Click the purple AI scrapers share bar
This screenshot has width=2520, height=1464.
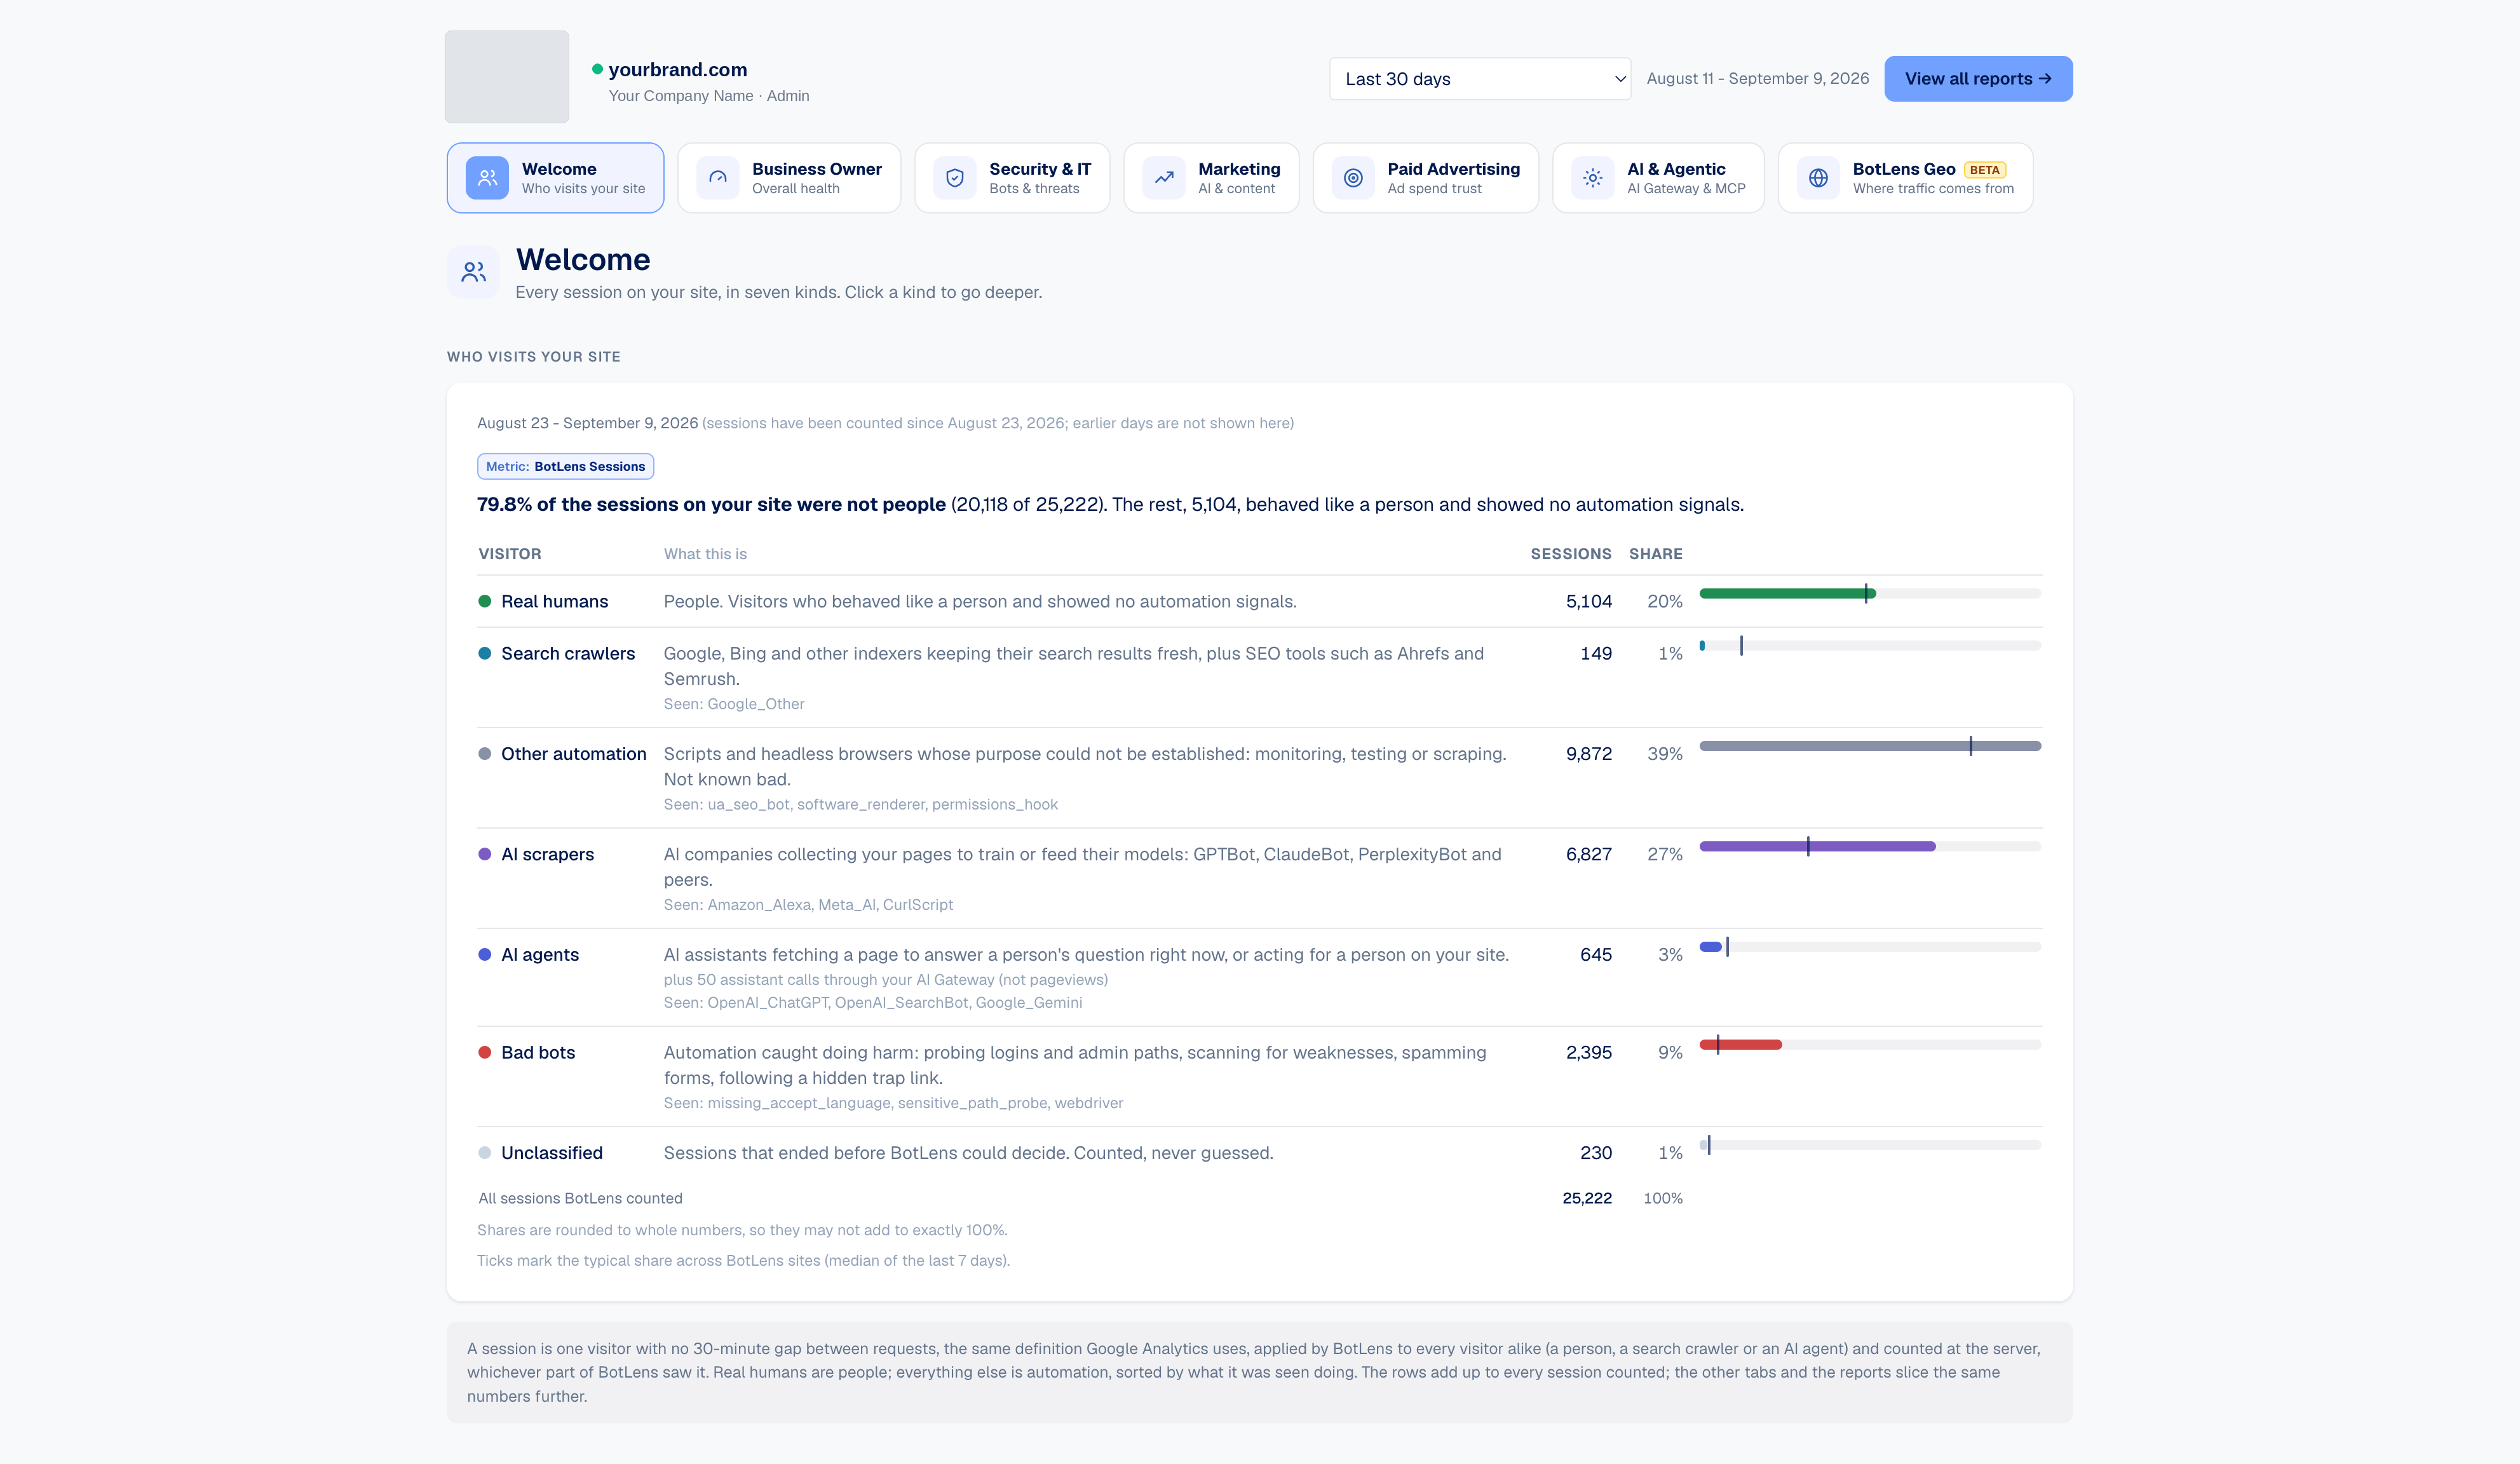click(x=1817, y=846)
